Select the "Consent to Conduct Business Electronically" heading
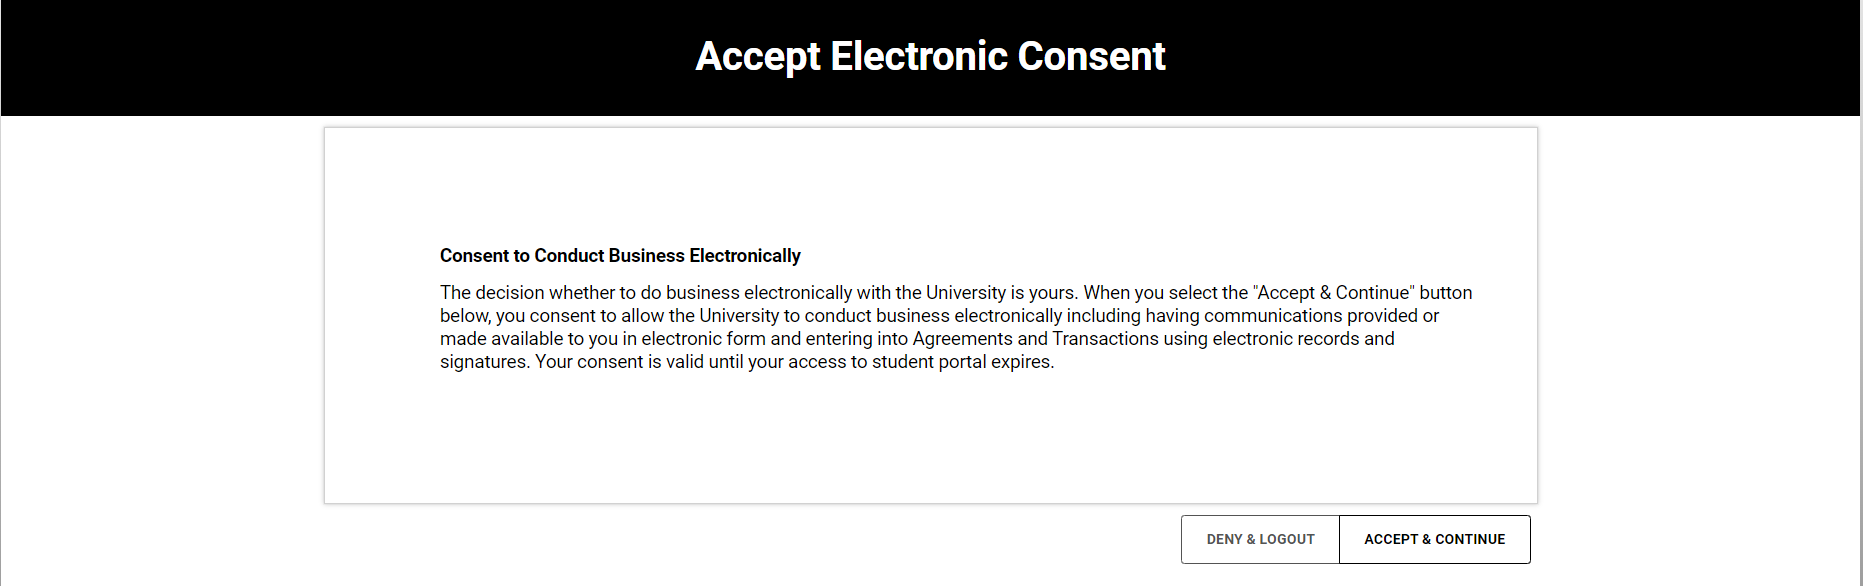This screenshot has width=1863, height=586. [x=620, y=256]
